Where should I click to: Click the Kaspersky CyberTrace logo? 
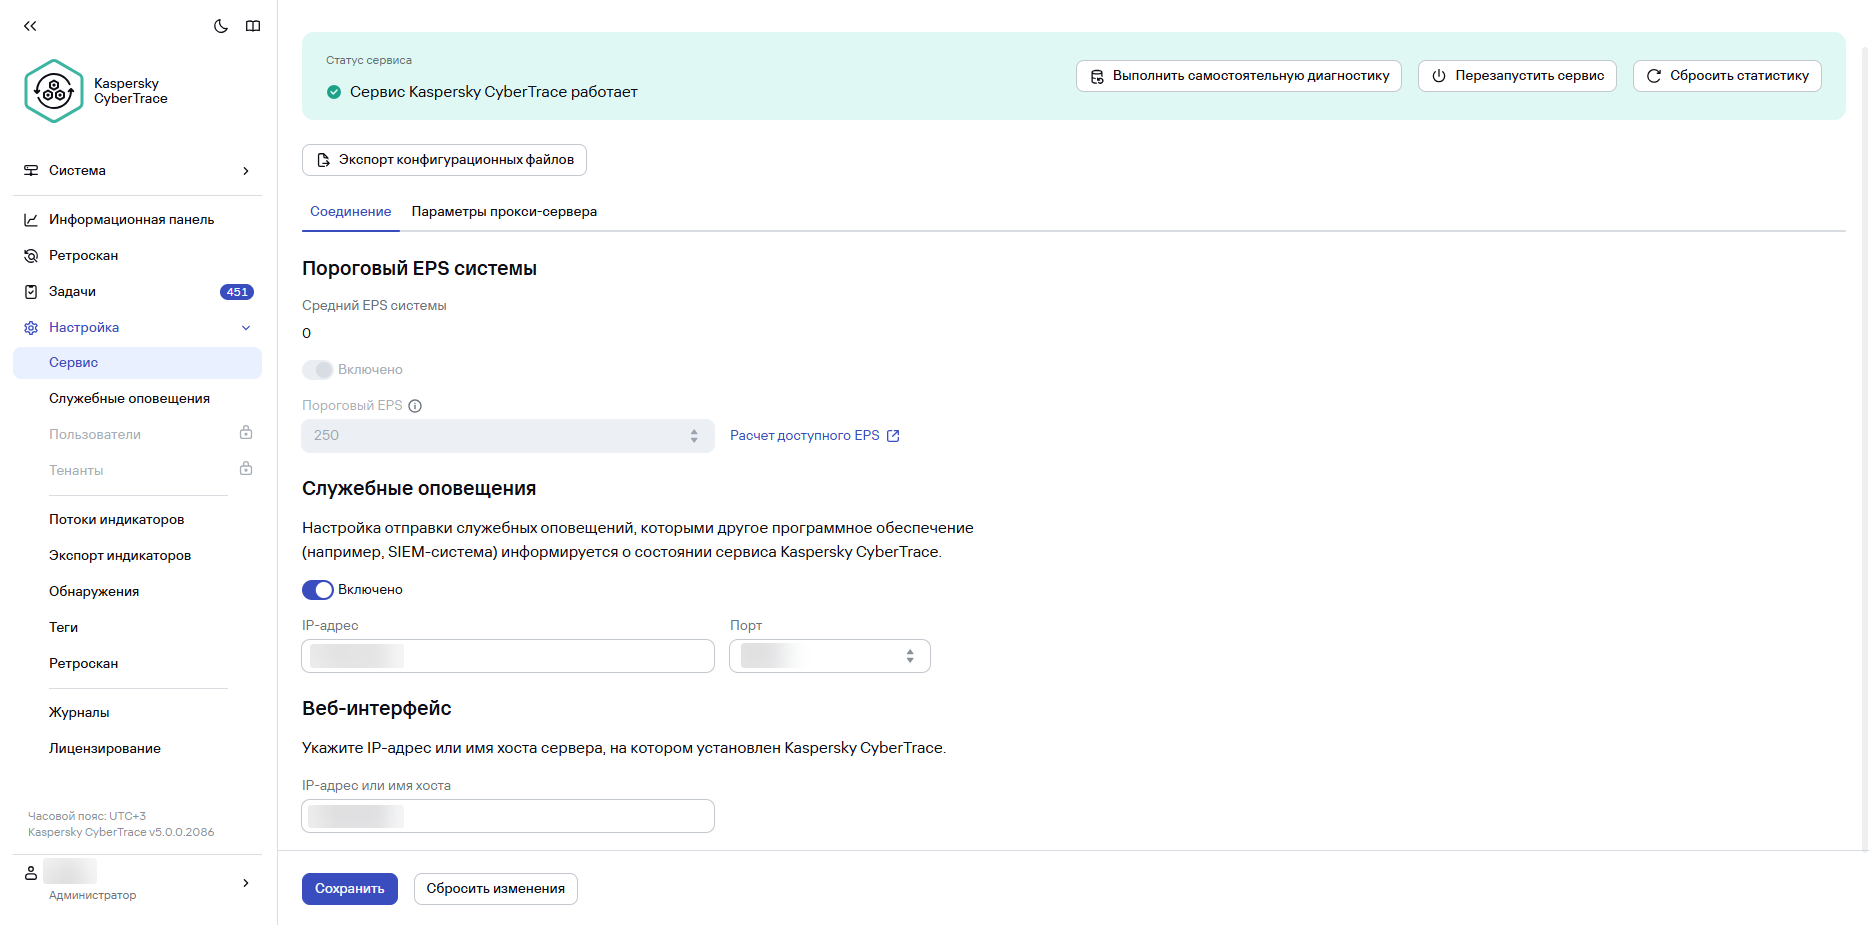pos(55,91)
